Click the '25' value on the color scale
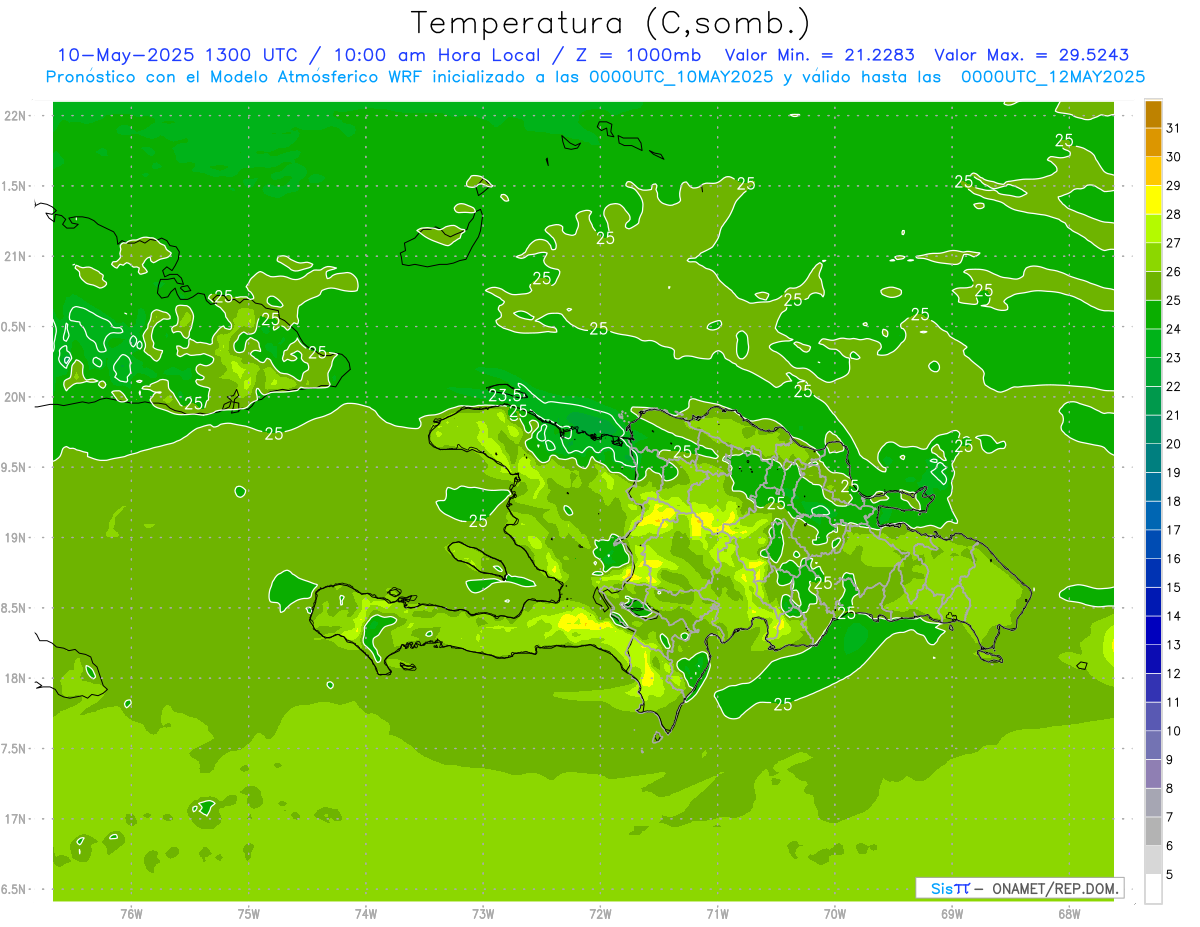This screenshot has width=1200, height=927. [x=1174, y=300]
